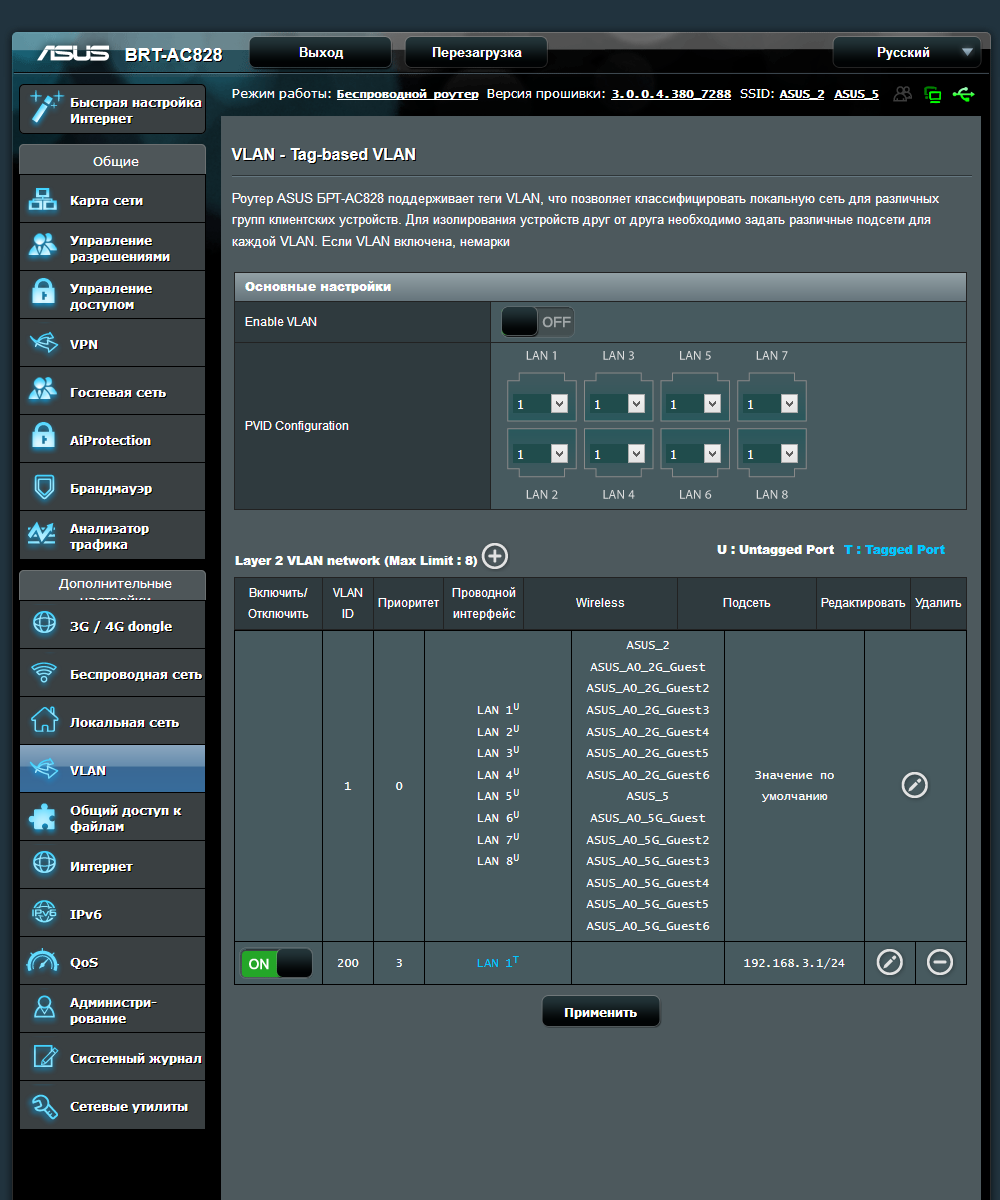
Task: Open the LAN 5 PVID dropdown
Action: 695,403
